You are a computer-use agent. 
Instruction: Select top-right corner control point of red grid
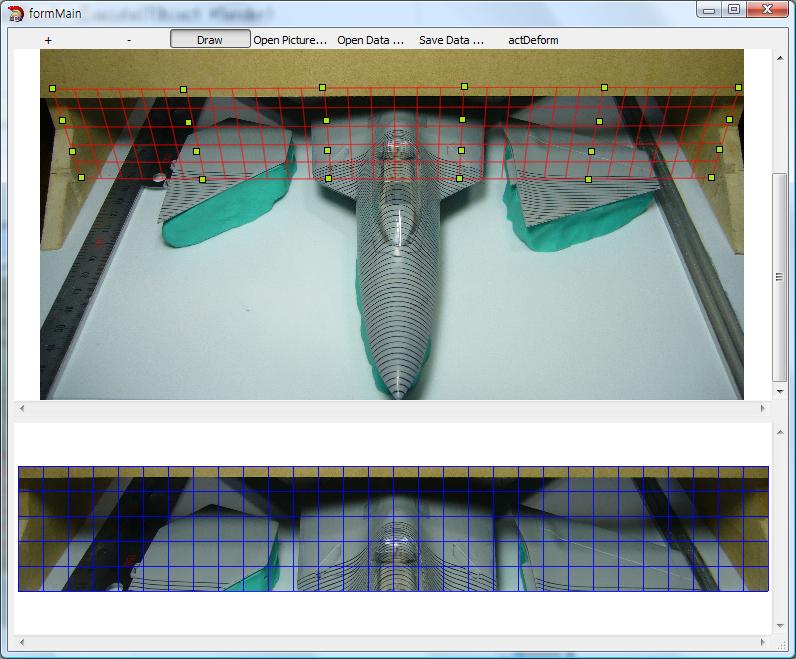(738, 88)
